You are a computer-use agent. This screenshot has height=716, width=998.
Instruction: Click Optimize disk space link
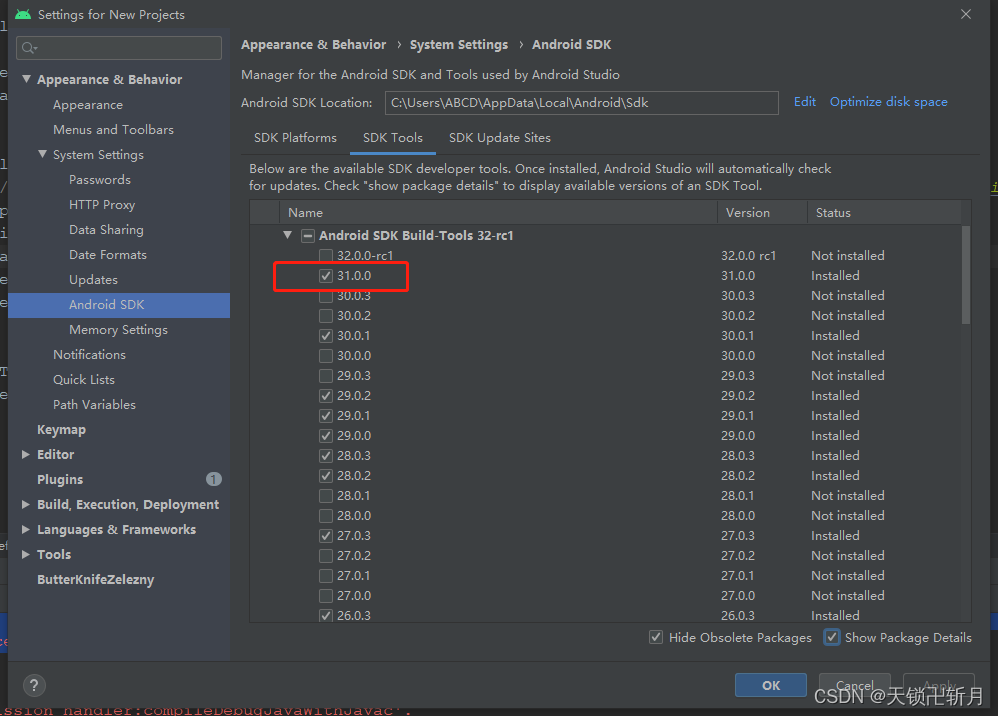pyautogui.click(x=889, y=102)
